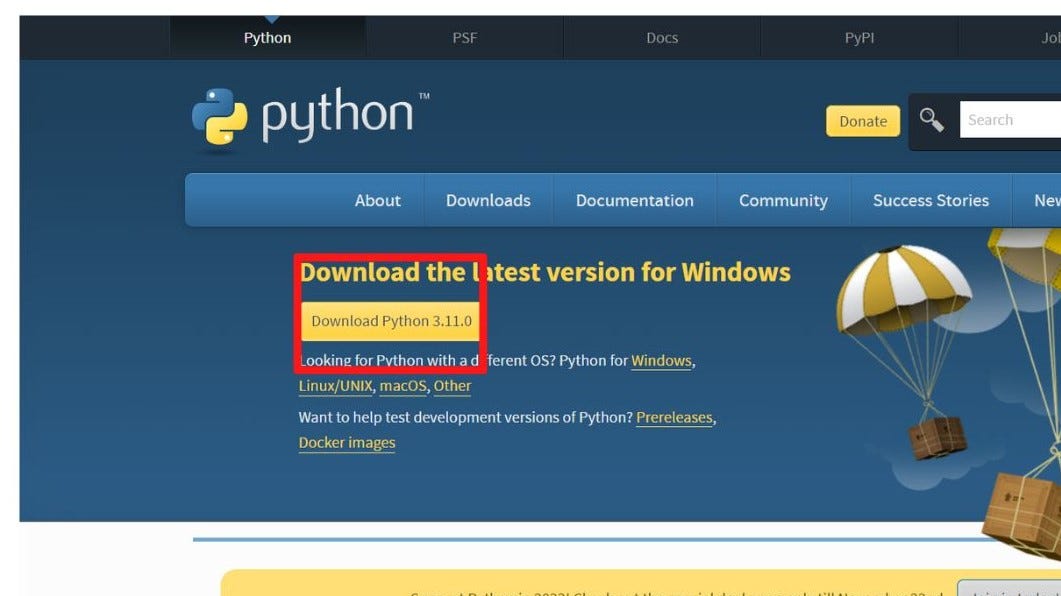Open the Success Stories menu
This screenshot has height=596, width=1061.
click(x=930, y=200)
